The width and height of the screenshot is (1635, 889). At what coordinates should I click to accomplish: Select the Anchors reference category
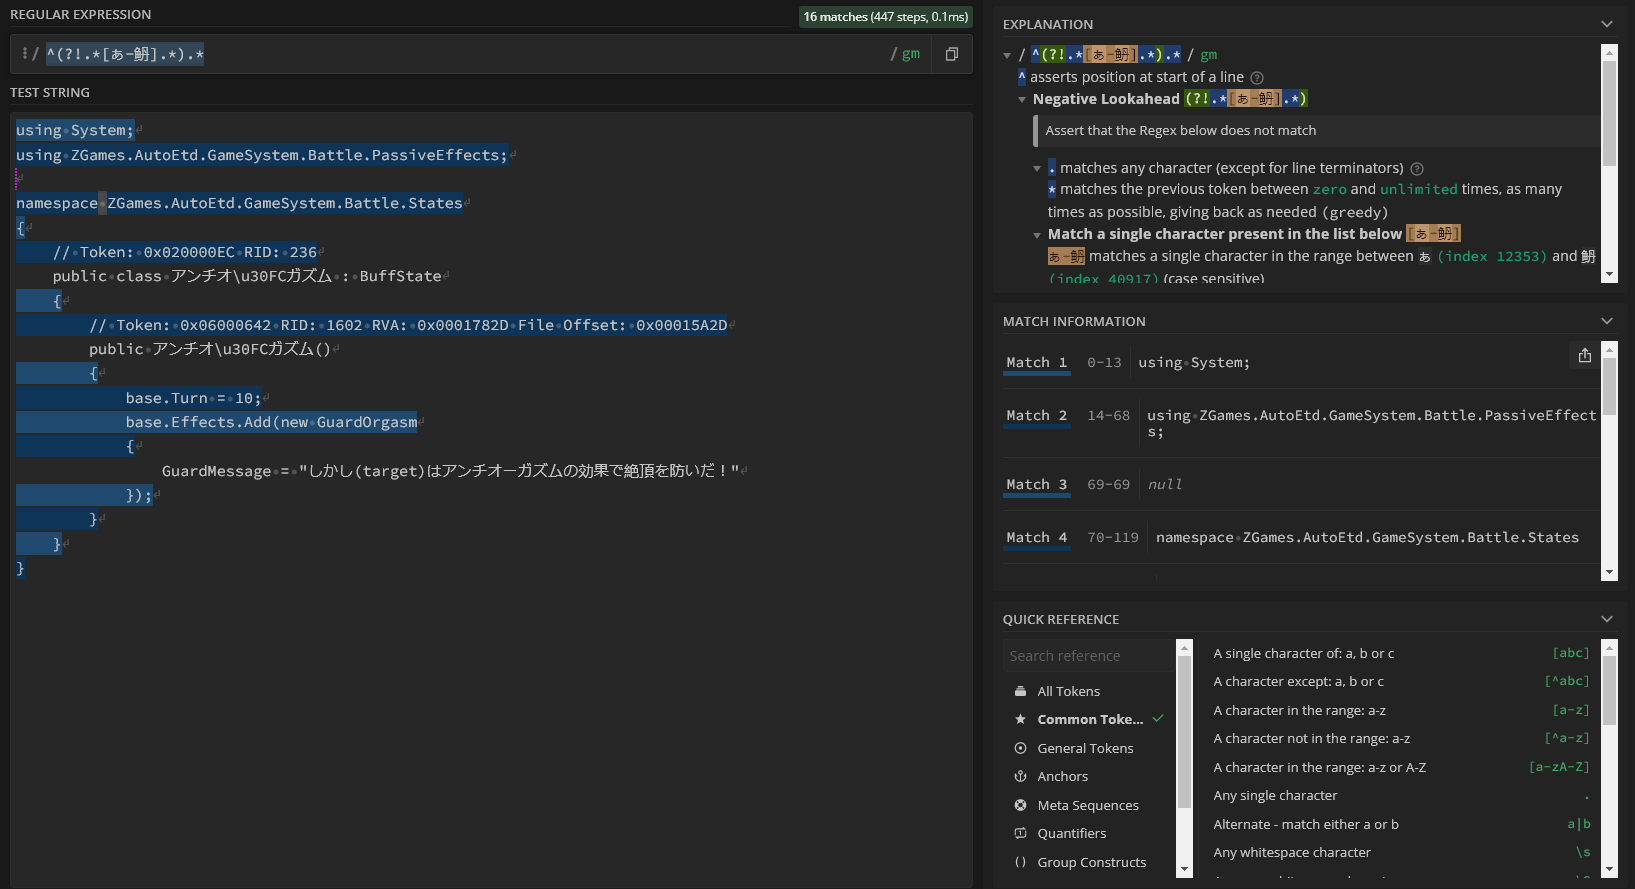(1062, 777)
